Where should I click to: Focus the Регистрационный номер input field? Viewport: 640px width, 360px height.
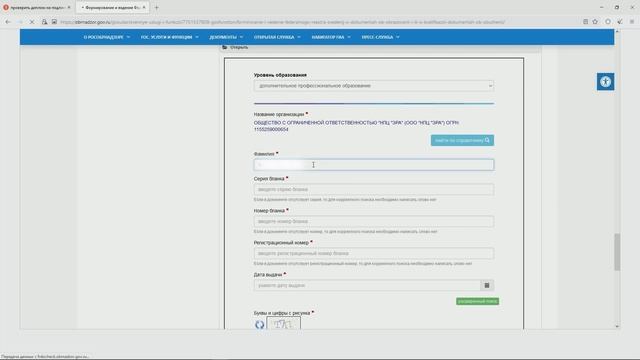(373, 253)
